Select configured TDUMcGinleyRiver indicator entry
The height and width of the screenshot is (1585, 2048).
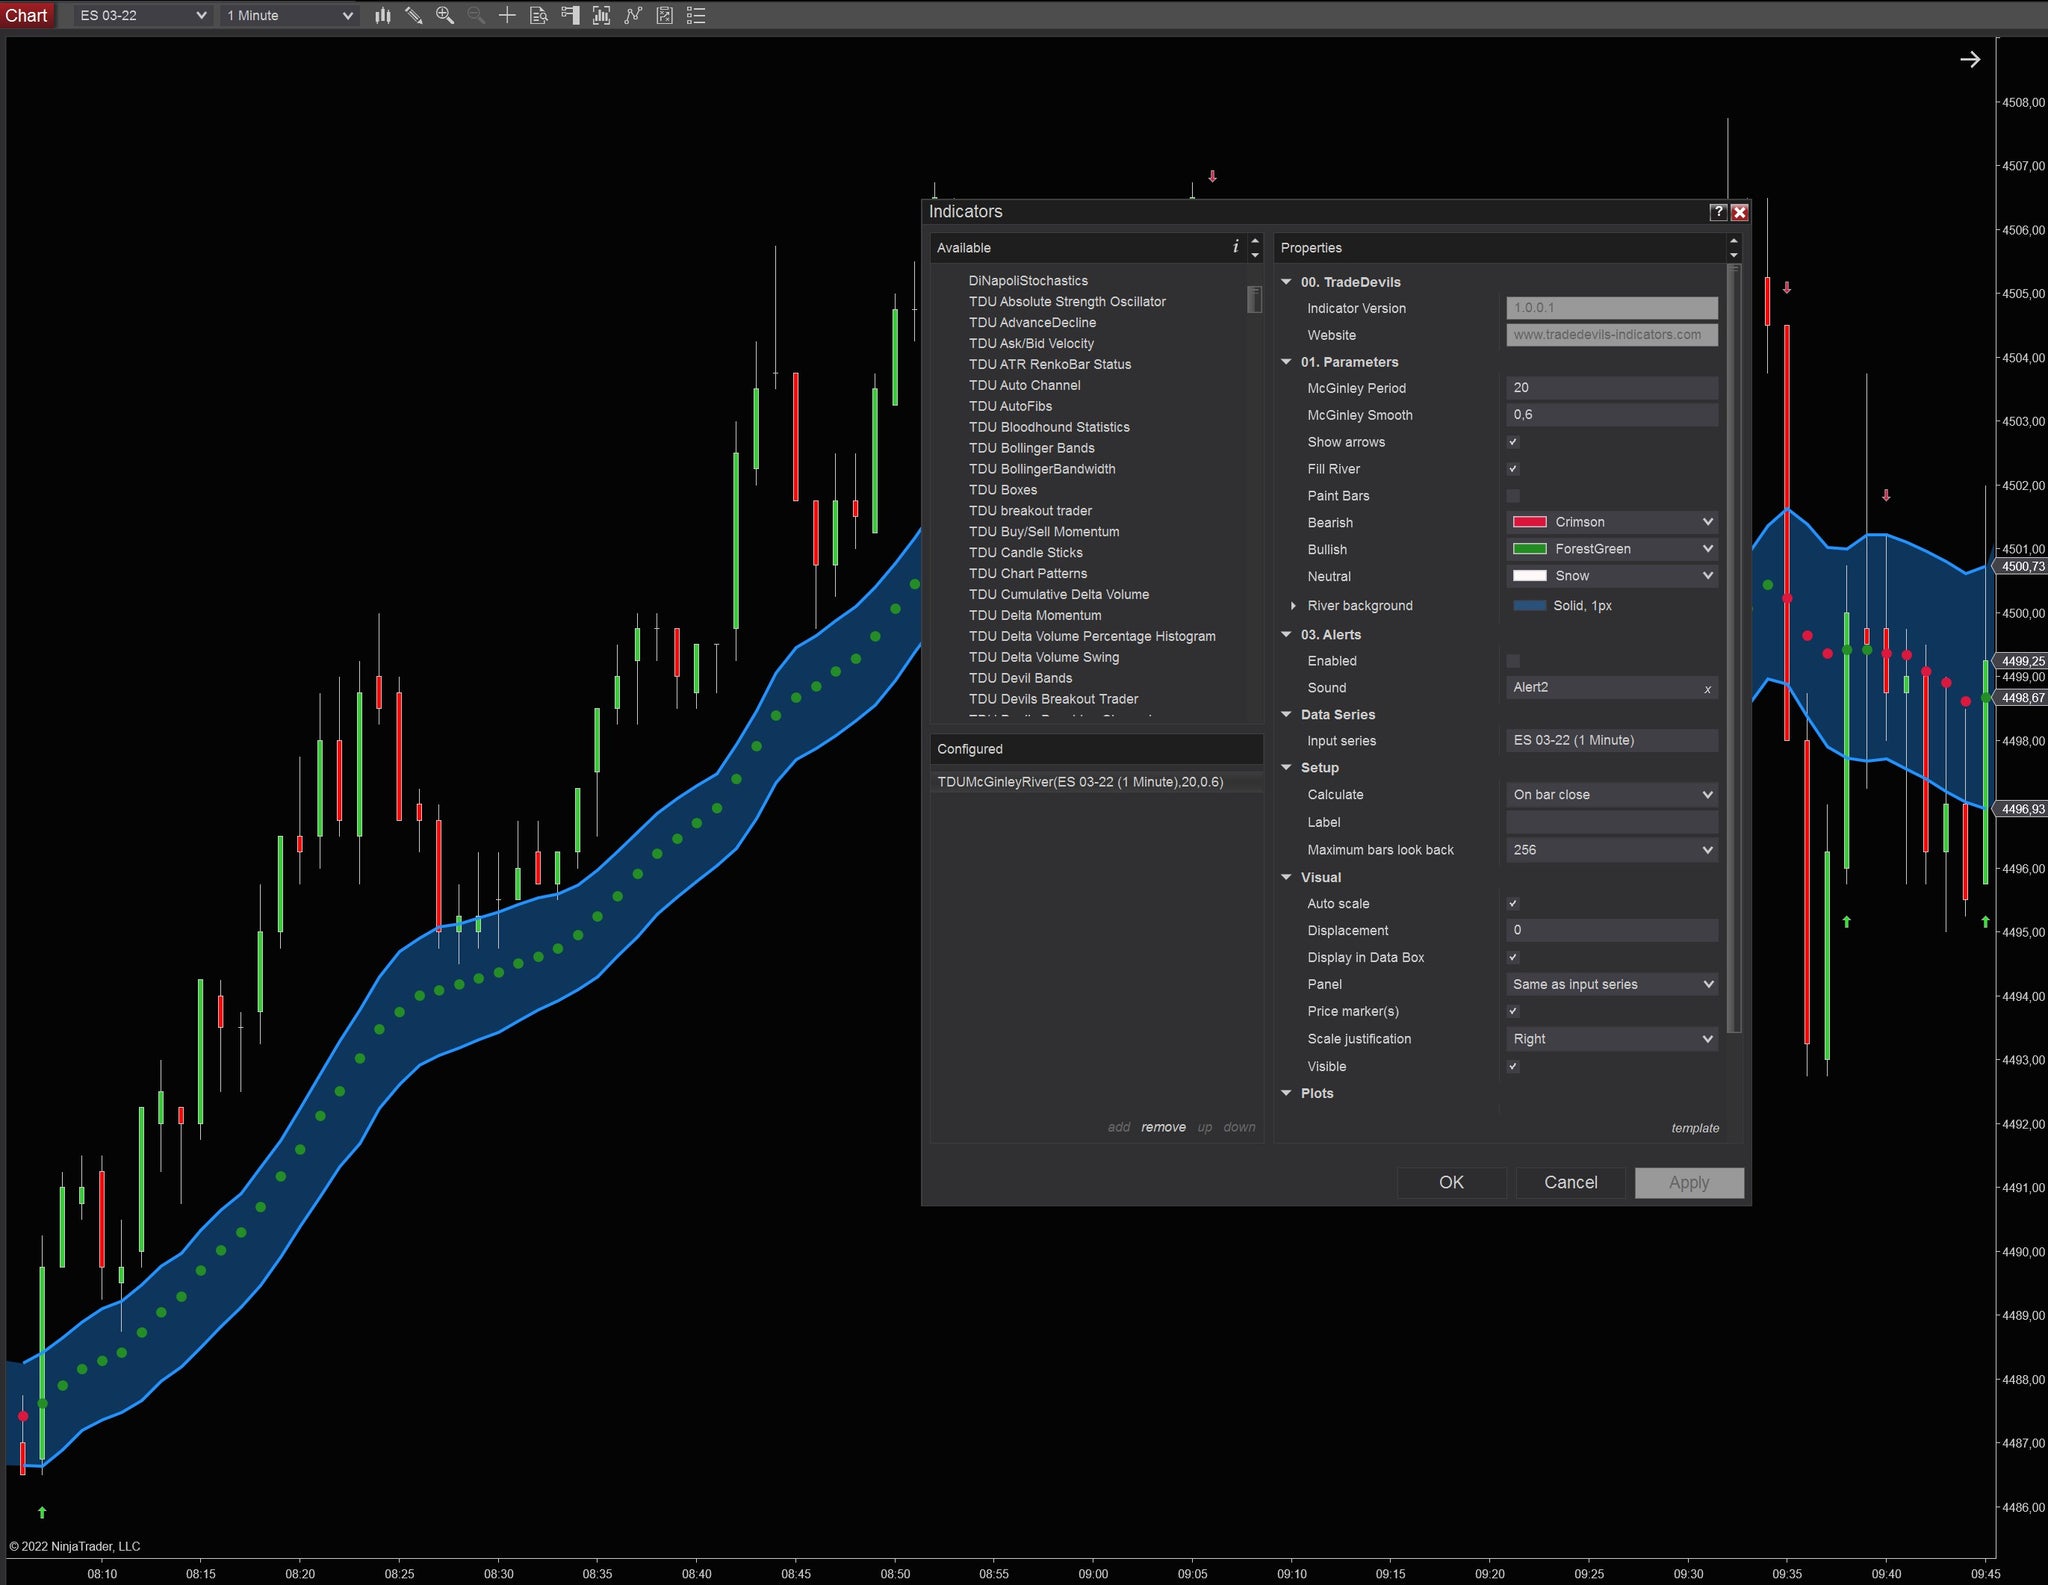click(x=1080, y=782)
